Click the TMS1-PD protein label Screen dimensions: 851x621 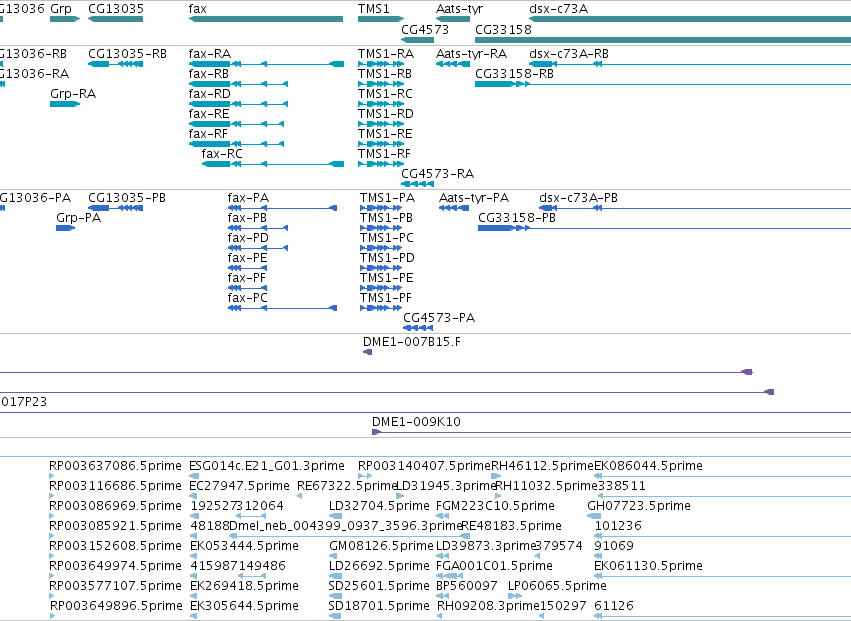(x=388, y=258)
